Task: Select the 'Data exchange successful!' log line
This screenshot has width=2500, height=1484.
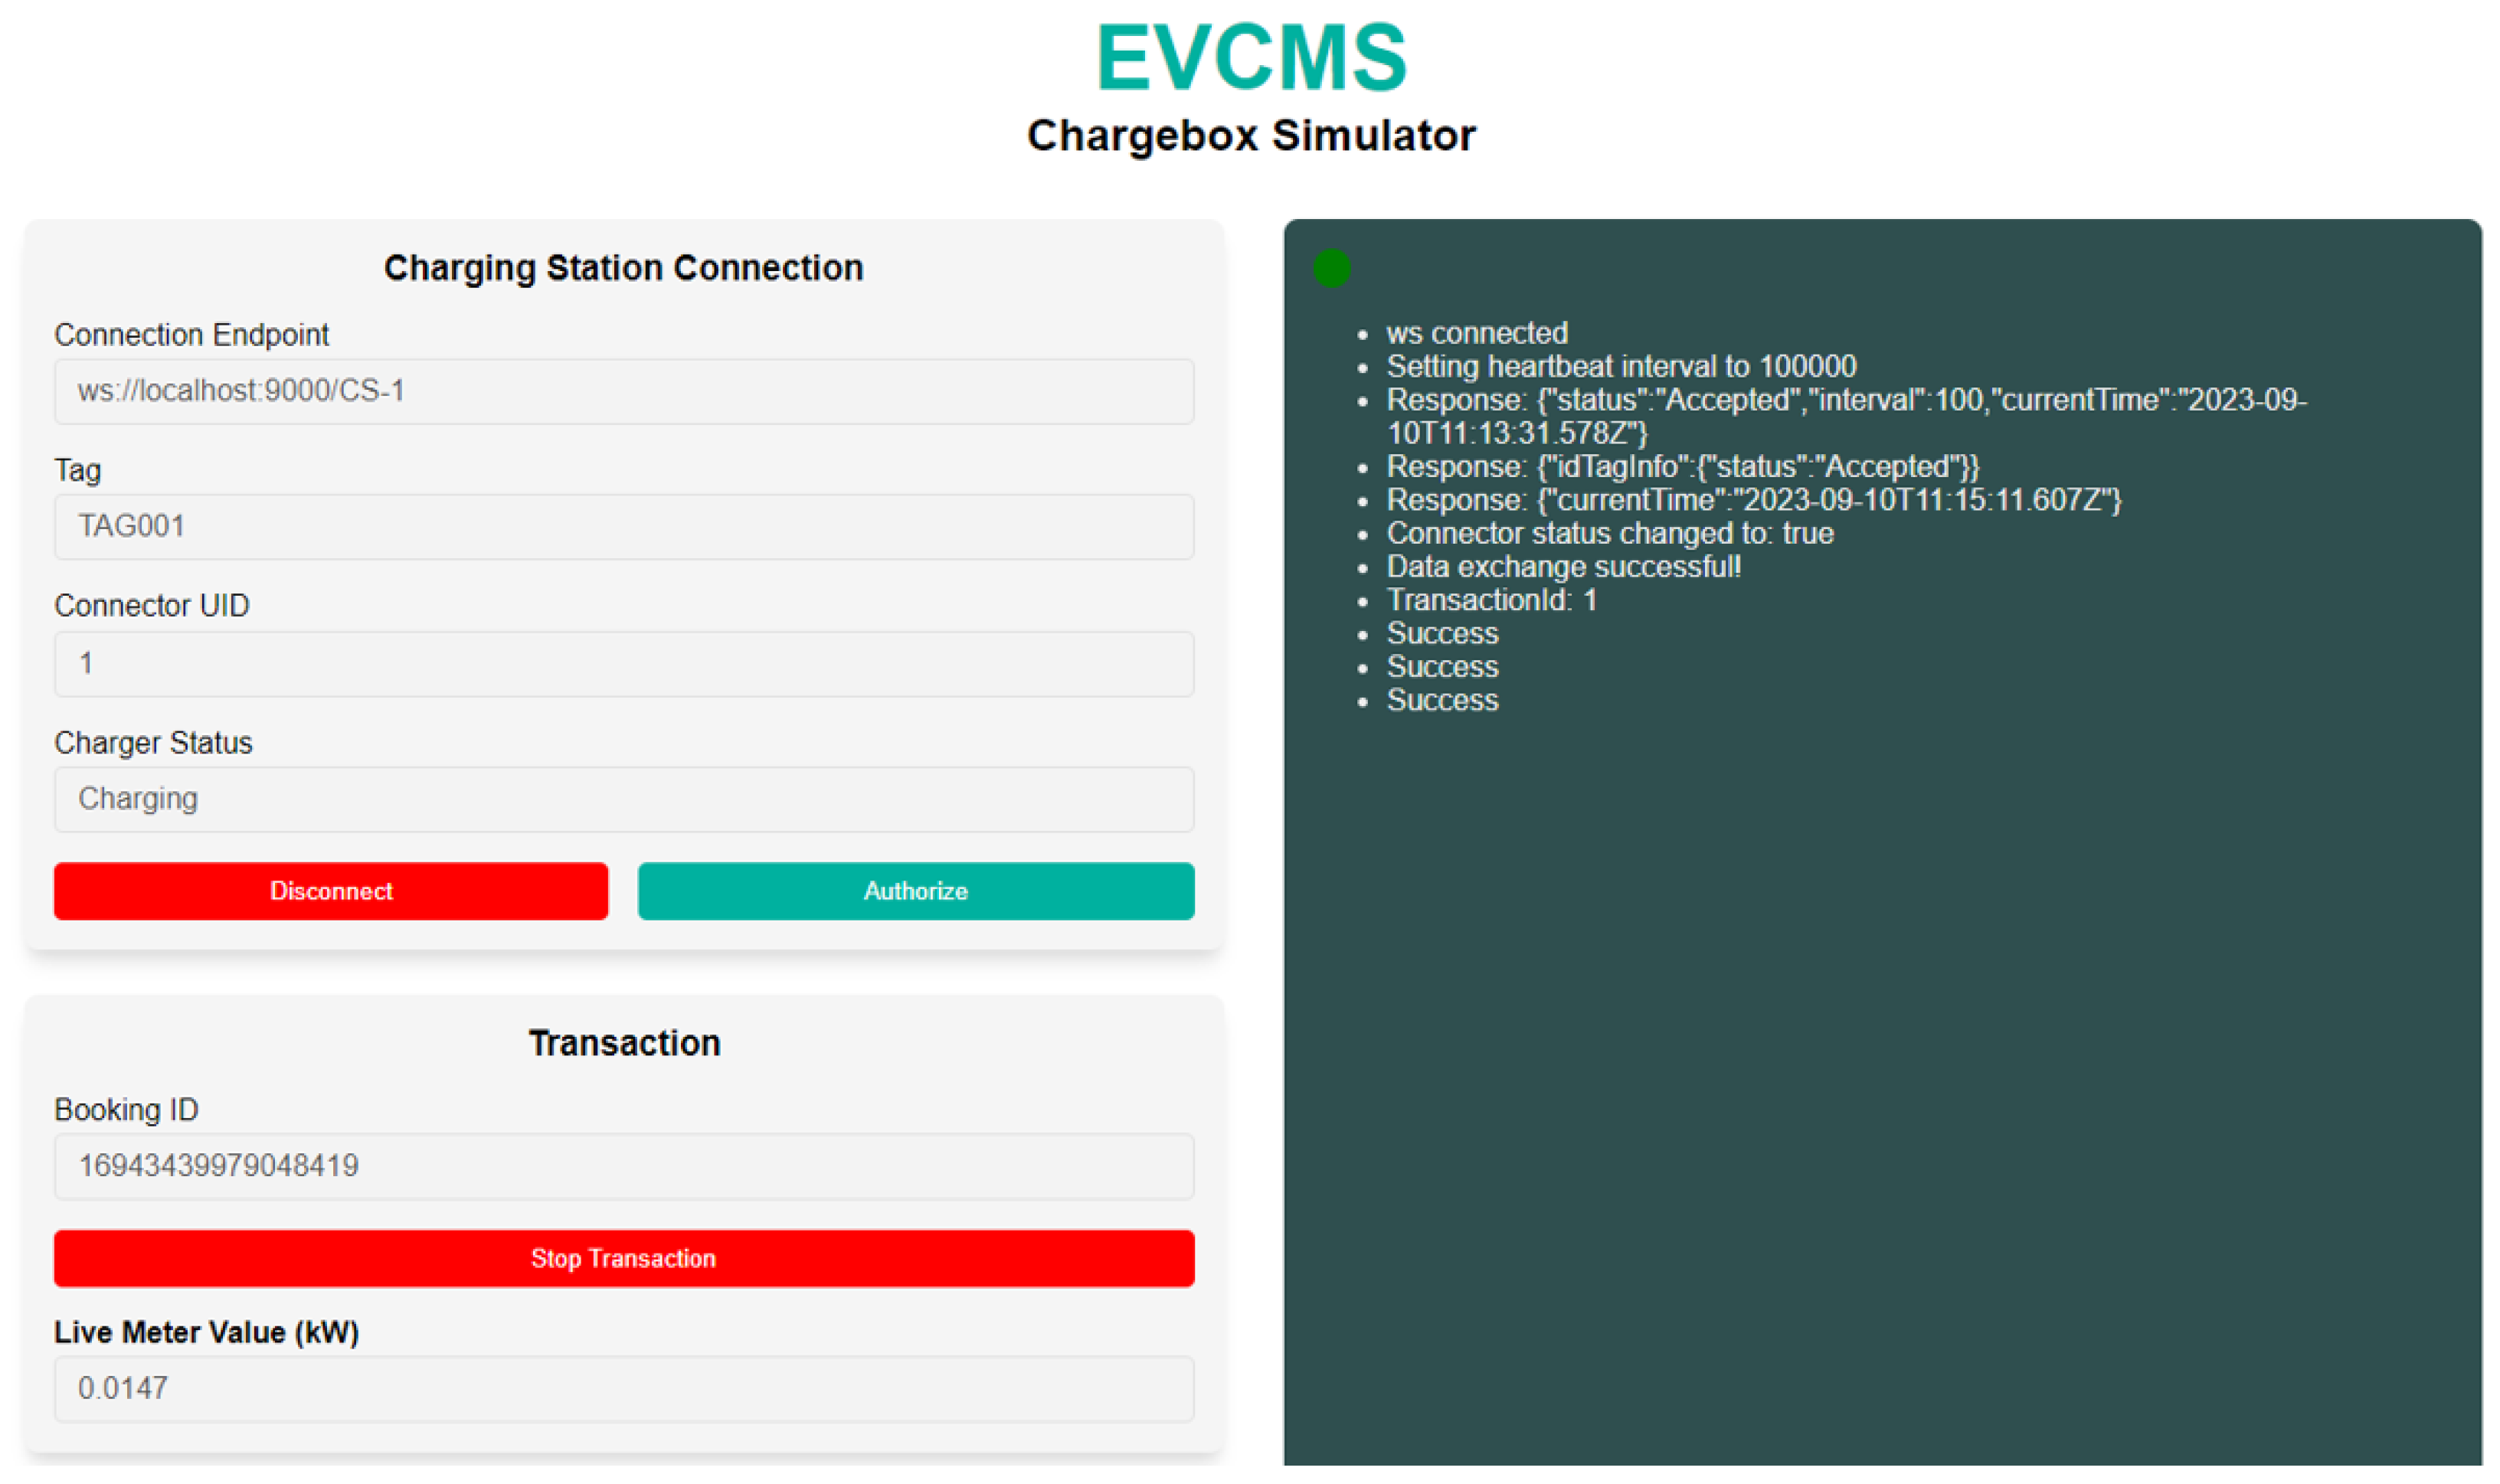Action: [1563, 567]
